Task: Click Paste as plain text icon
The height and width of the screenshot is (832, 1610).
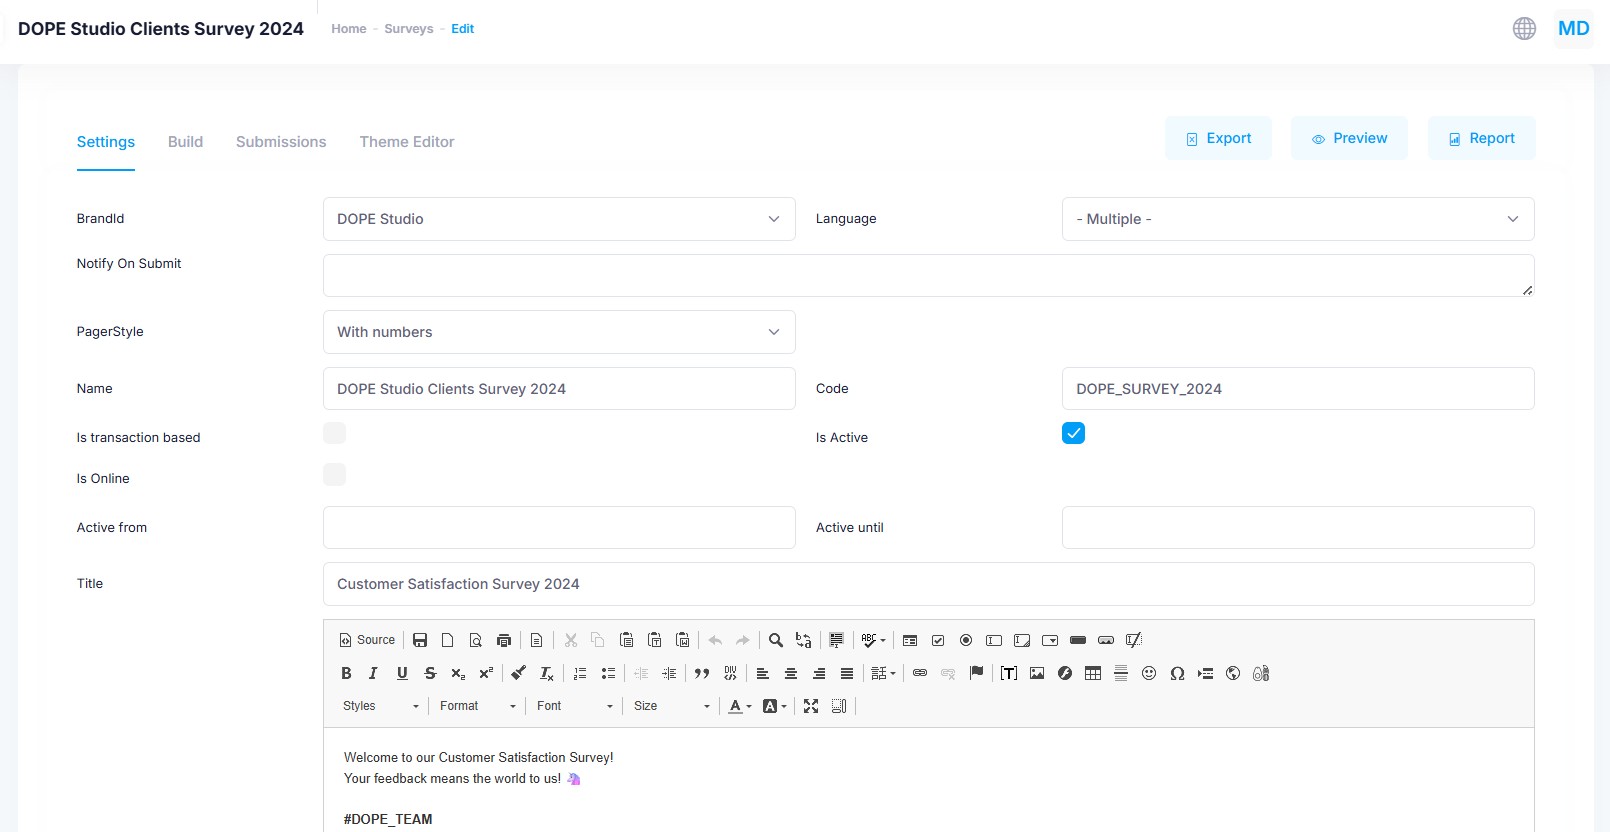Action: coord(654,640)
